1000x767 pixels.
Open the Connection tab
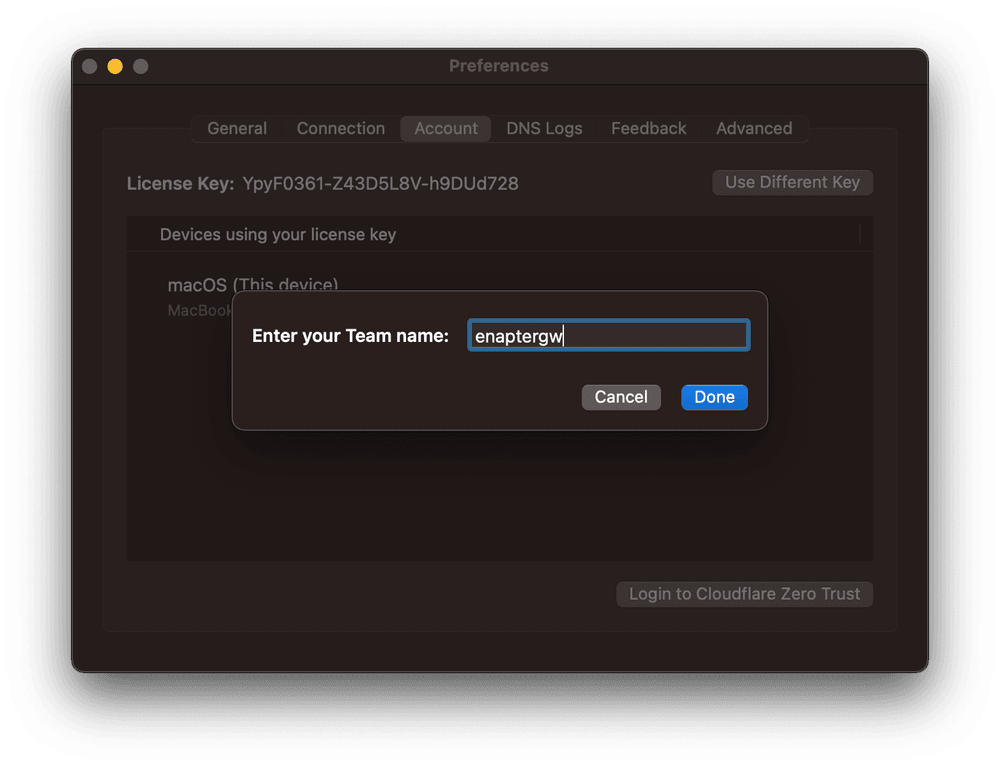click(340, 128)
